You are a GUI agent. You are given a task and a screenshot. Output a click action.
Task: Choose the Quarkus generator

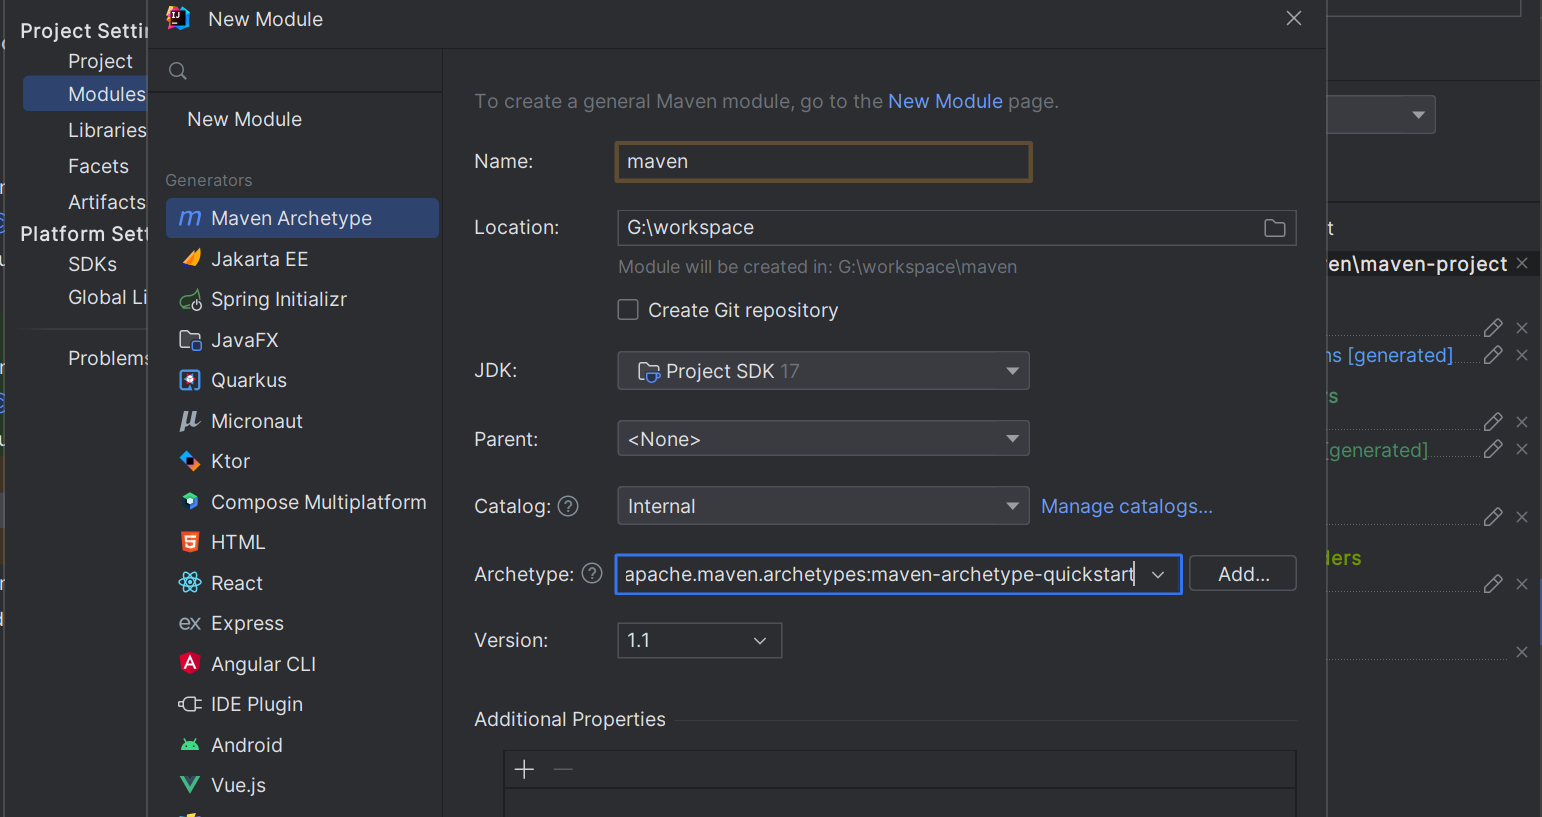(248, 380)
